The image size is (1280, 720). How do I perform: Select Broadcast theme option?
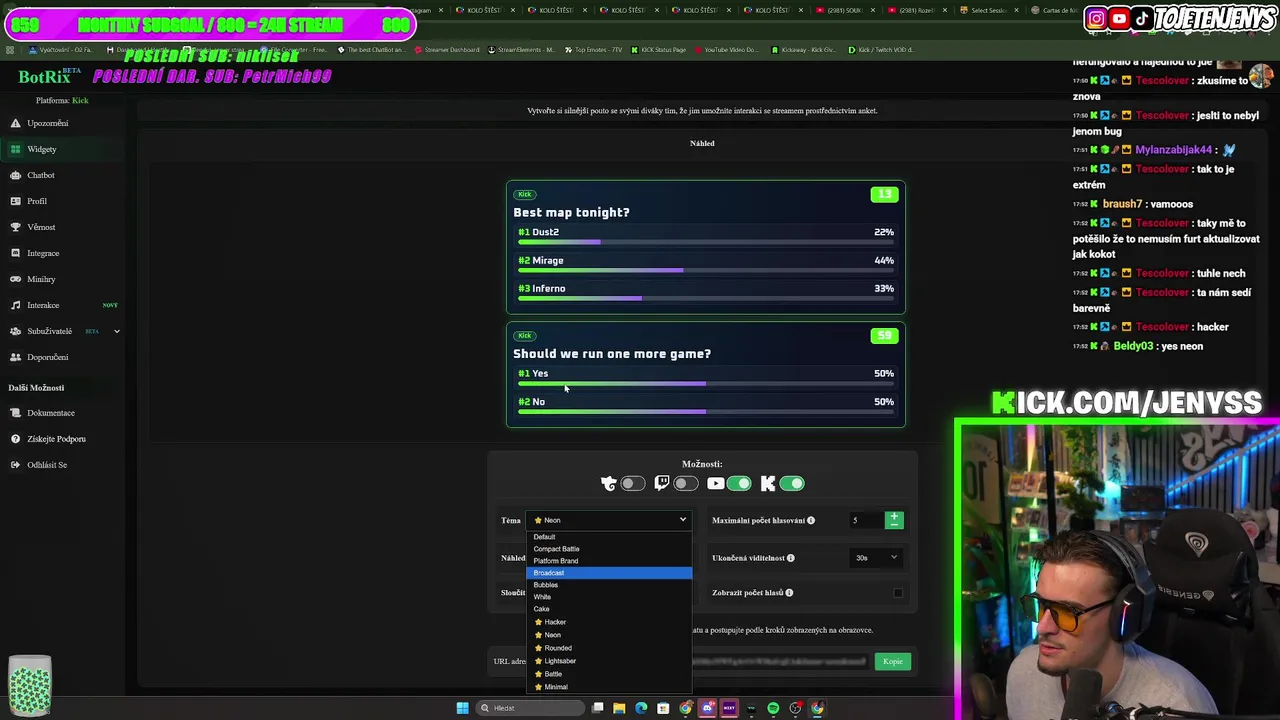[609, 573]
